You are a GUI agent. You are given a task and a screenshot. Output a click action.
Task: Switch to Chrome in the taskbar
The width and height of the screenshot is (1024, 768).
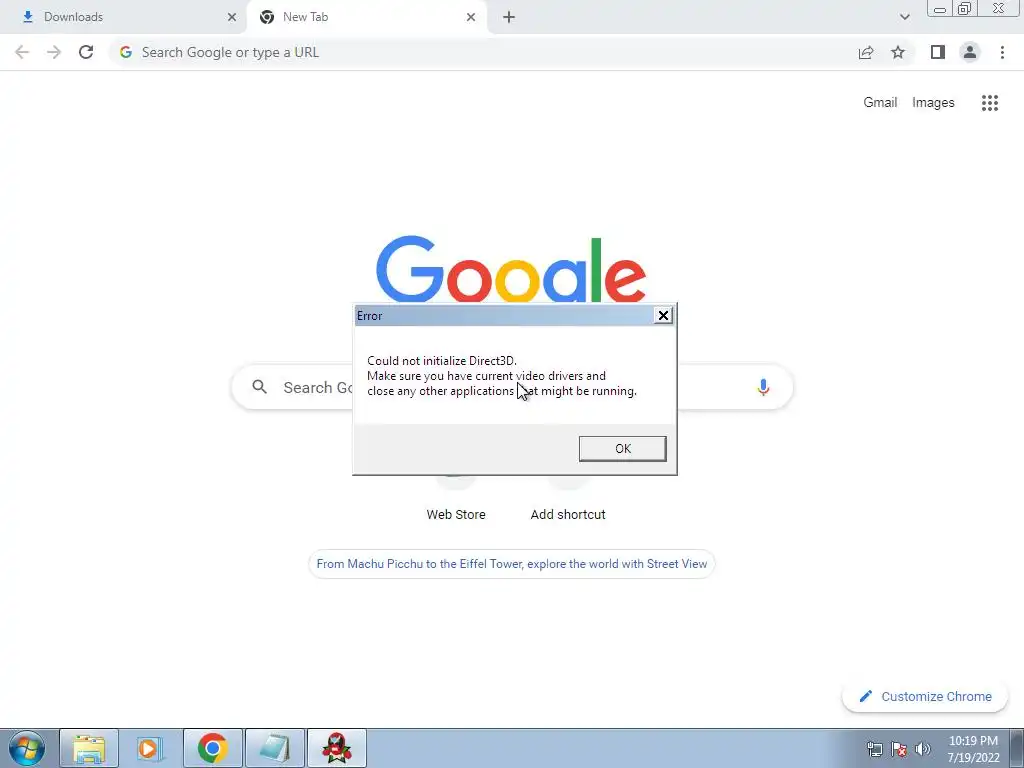click(212, 748)
